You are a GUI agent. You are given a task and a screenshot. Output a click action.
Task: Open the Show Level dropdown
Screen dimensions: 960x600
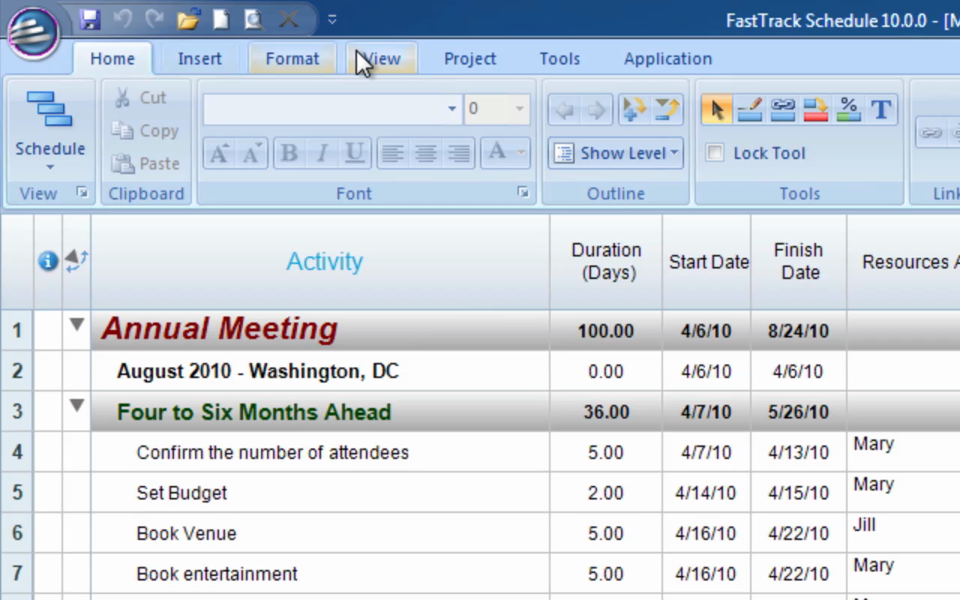point(616,153)
